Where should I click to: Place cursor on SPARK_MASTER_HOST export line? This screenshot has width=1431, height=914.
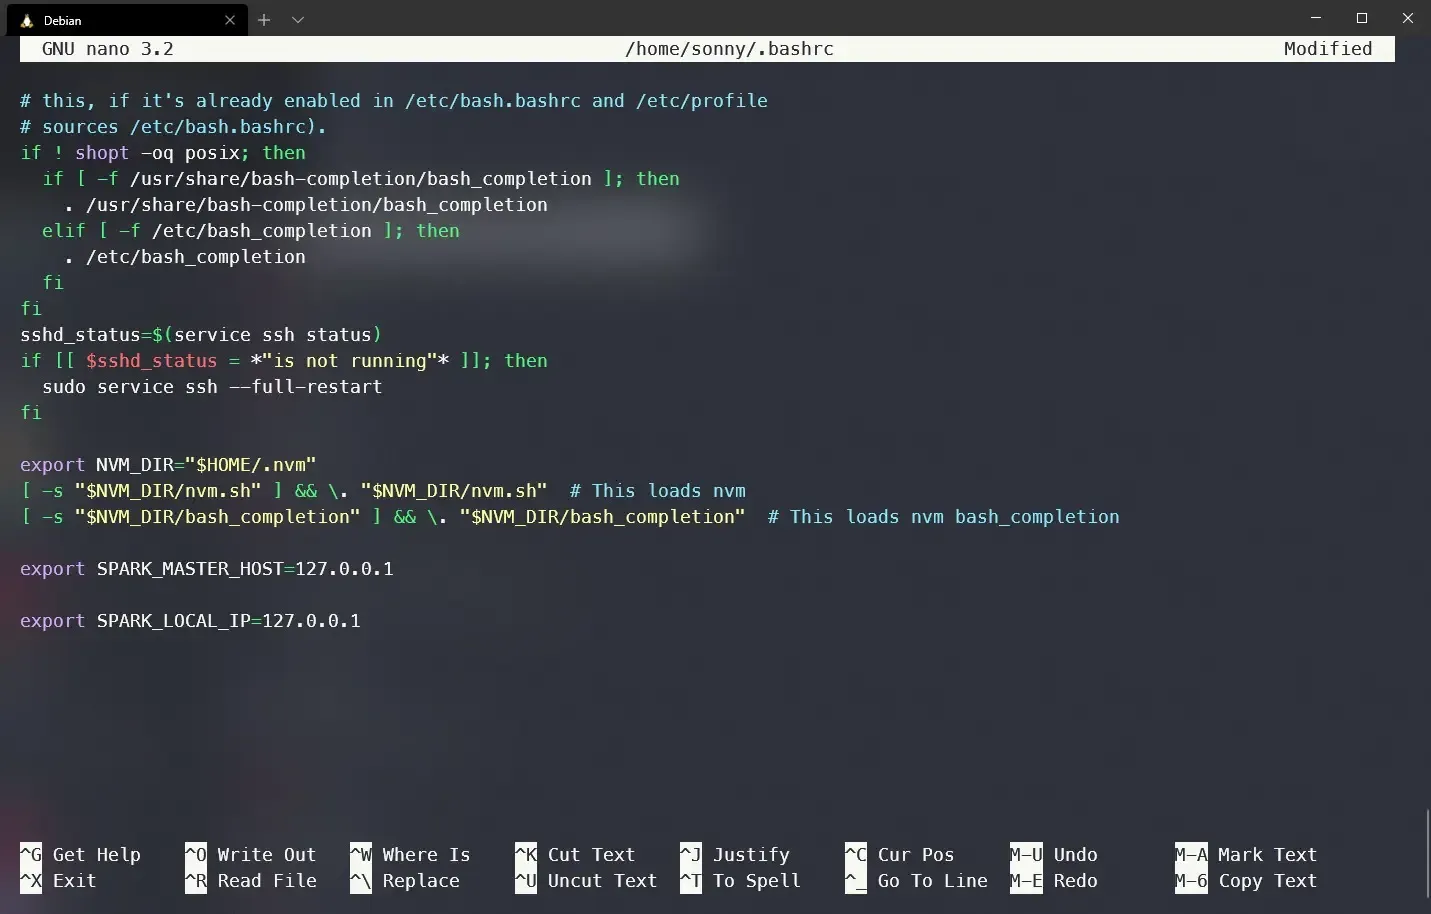[x=207, y=569]
